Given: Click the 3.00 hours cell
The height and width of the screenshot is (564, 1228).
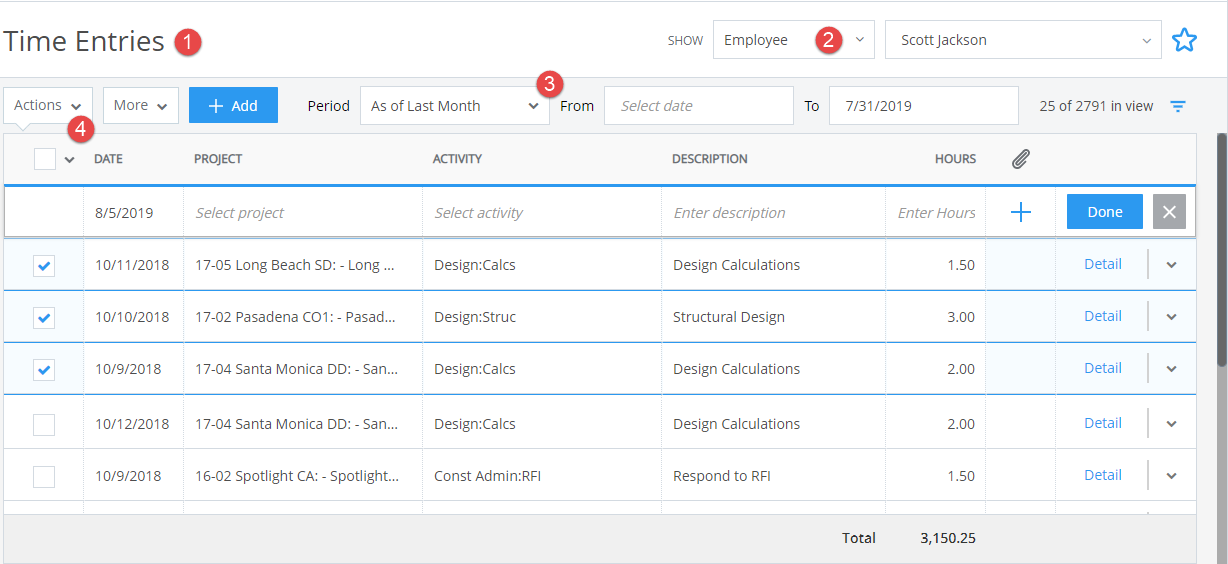Looking at the screenshot, I should click(936, 317).
